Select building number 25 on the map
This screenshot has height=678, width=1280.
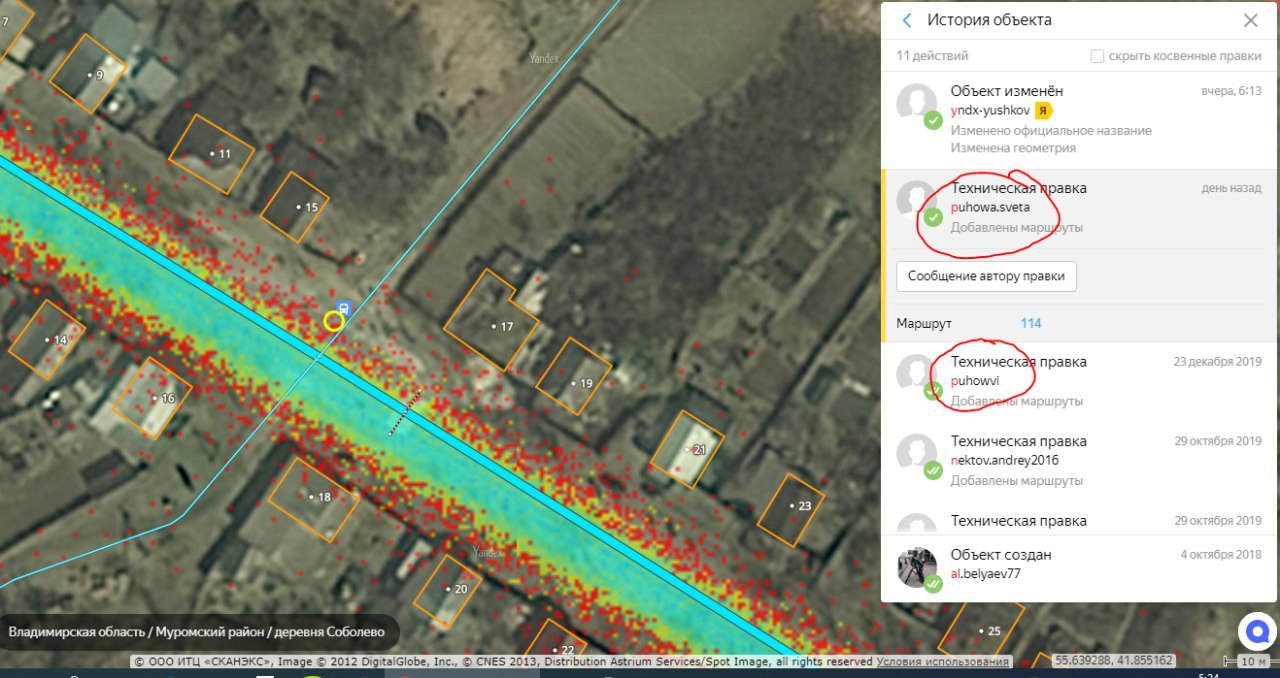[981, 631]
